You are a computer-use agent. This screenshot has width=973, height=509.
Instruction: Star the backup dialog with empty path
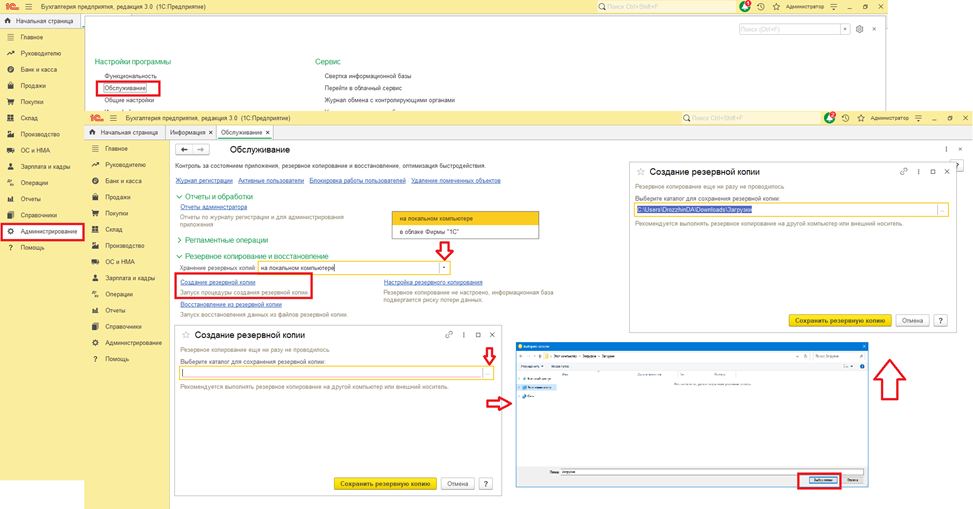point(186,335)
